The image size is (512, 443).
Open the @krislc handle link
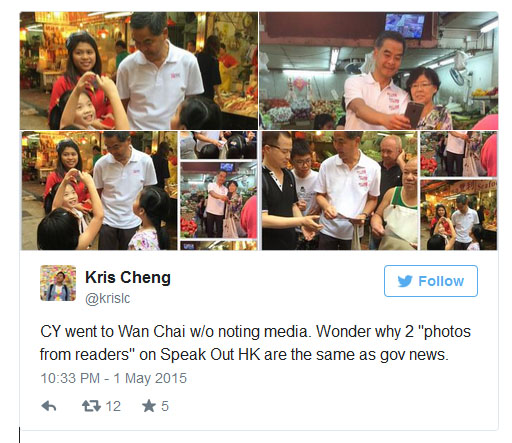(x=108, y=298)
